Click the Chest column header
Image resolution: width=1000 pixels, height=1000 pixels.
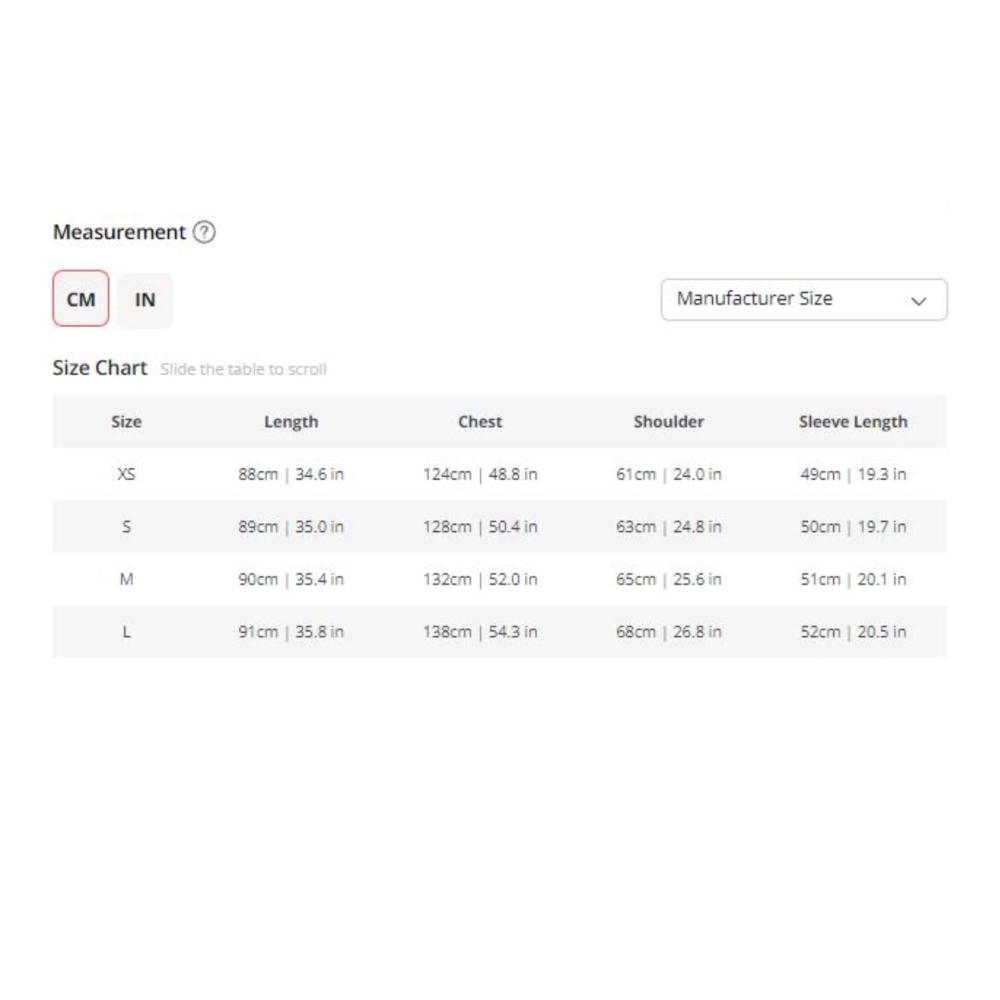(x=480, y=421)
